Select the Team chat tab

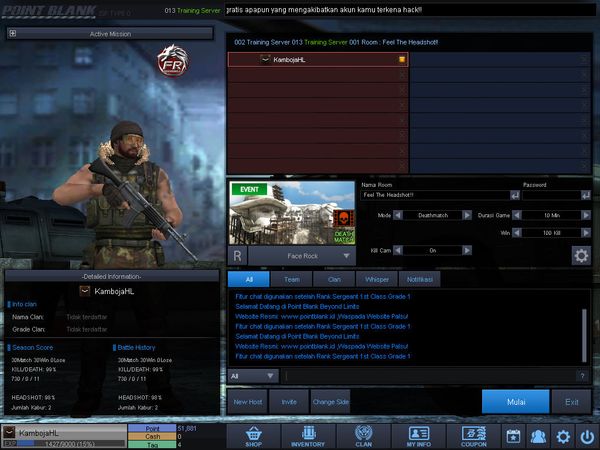[x=292, y=279]
